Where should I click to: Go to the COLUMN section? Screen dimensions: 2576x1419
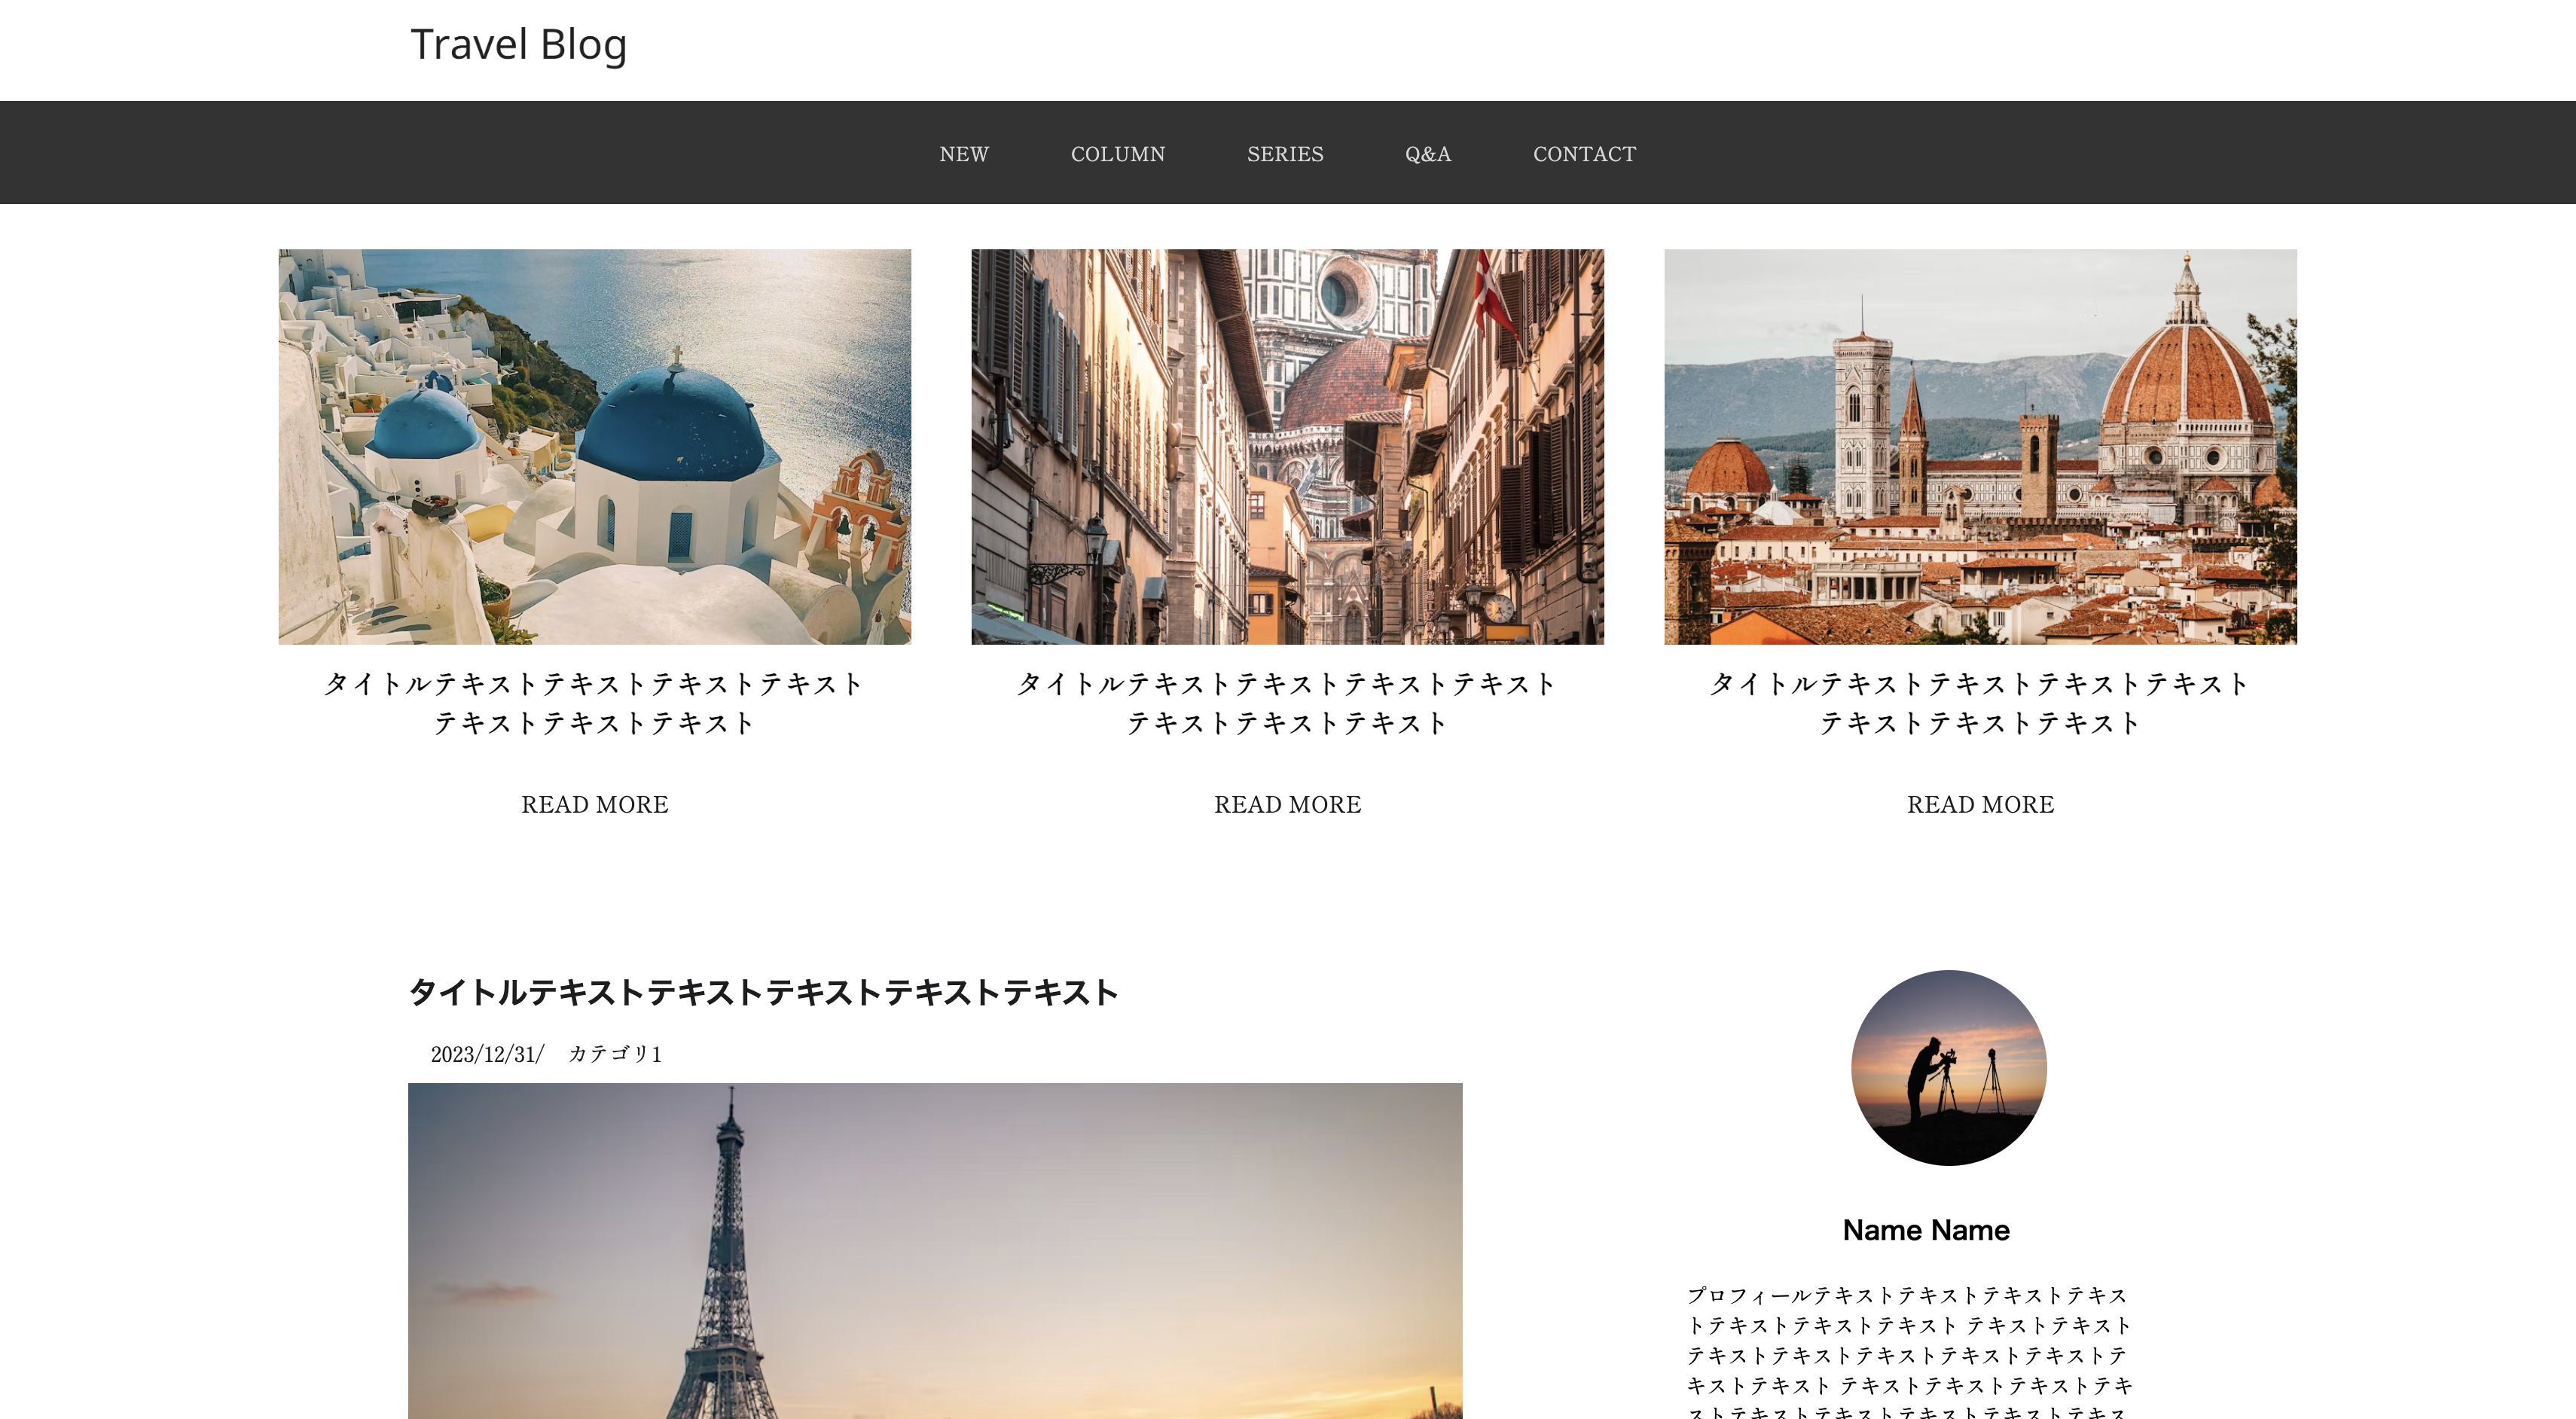tap(1117, 154)
